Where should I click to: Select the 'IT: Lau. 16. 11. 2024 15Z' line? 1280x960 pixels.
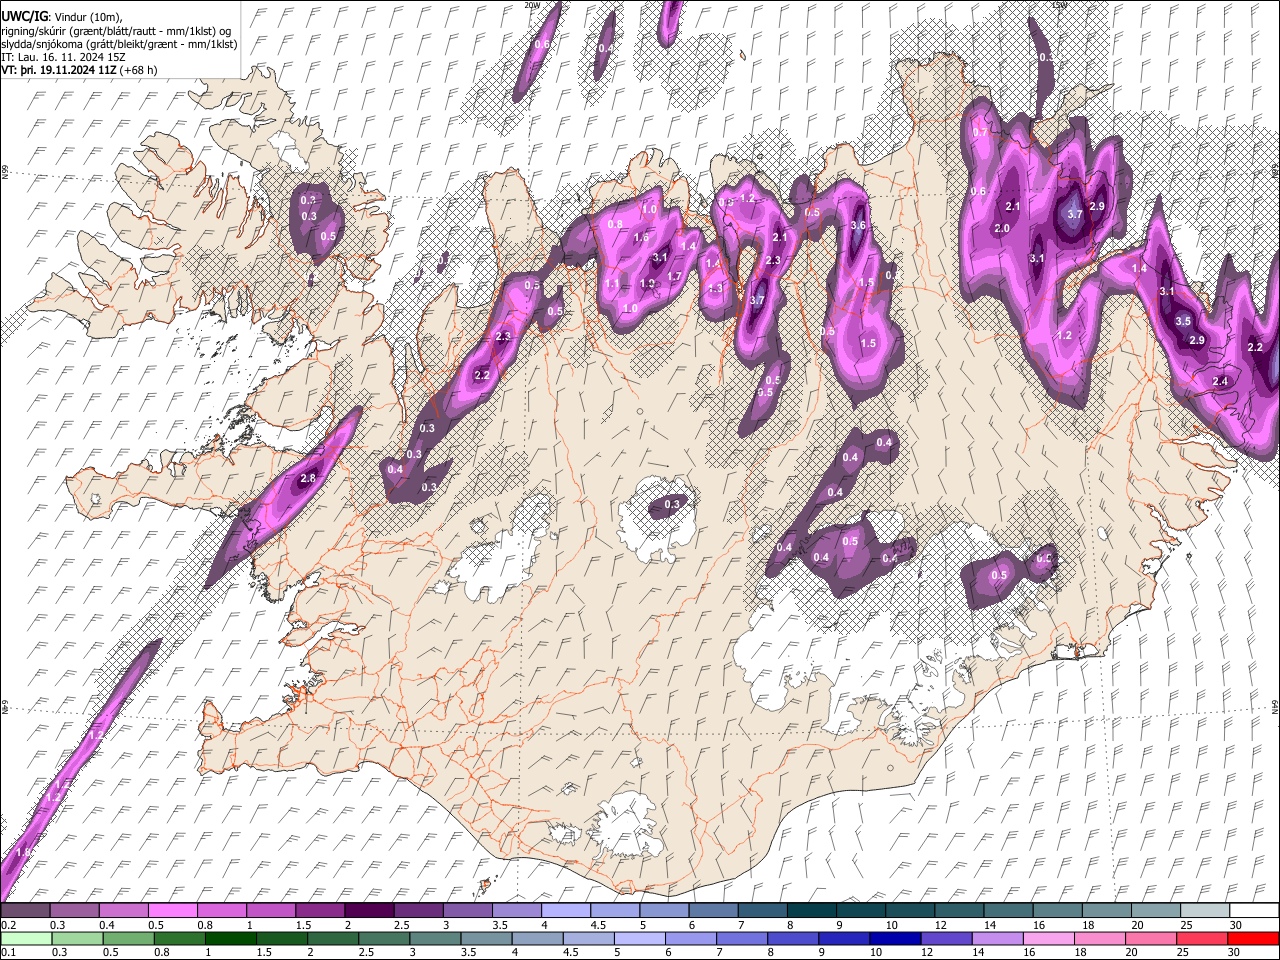pyautogui.click(x=62, y=57)
